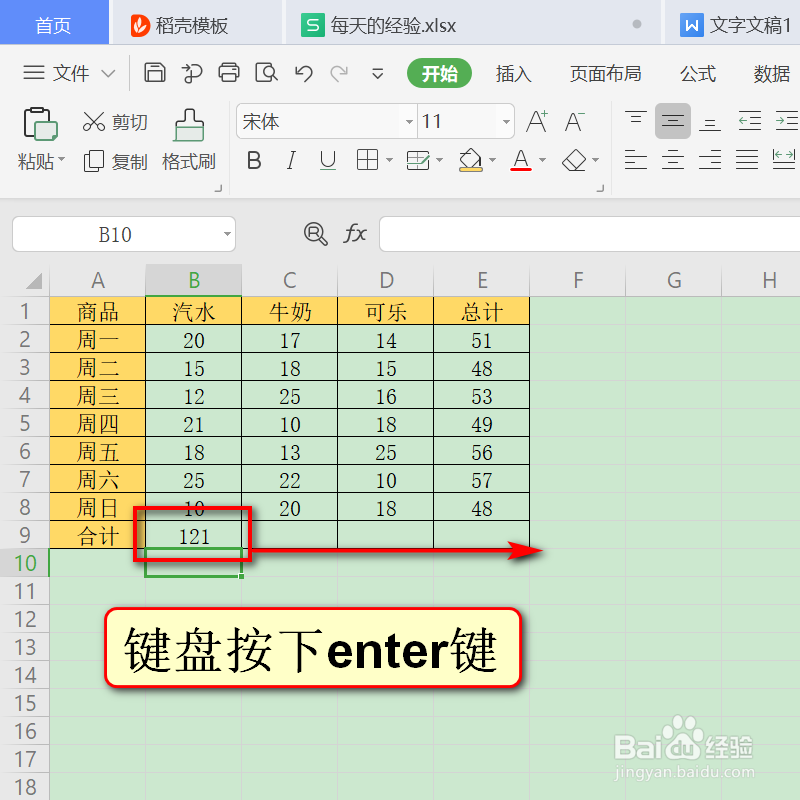This screenshot has width=800, height=800.
Task: Open the Insert Function fx icon
Action: (355, 234)
